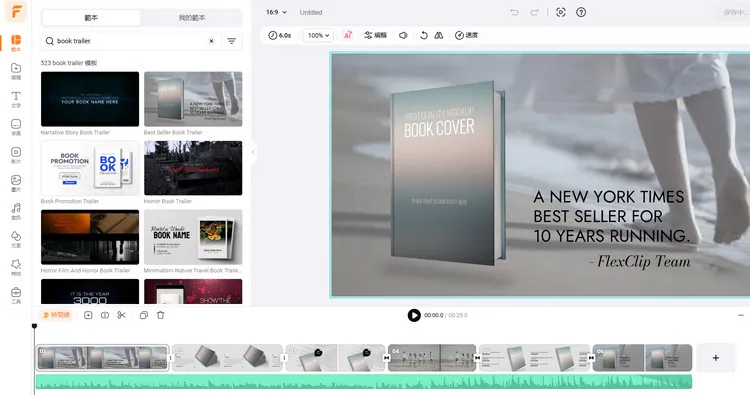Open the 16:9 aspect ratio dropdown

(x=276, y=12)
